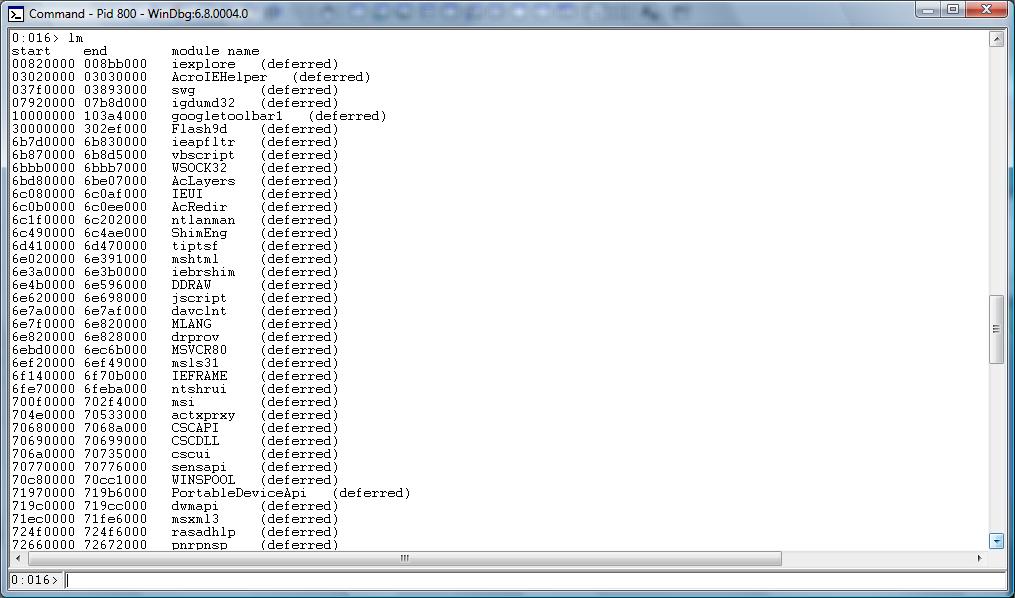Viewport: 1015px width, 598px height.
Task: Click the CSCDLL module name
Action: (x=195, y=441)
